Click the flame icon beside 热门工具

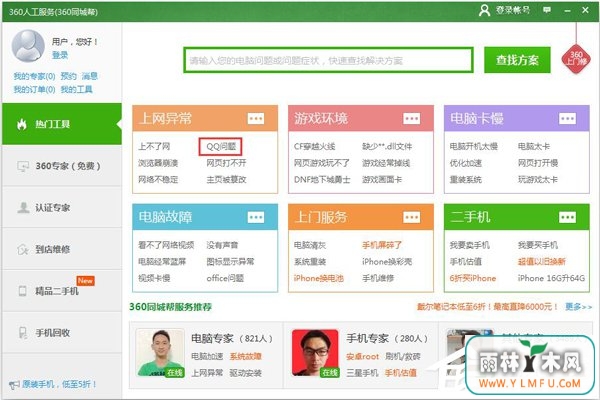pyautogui.click(x=22, y=124)
